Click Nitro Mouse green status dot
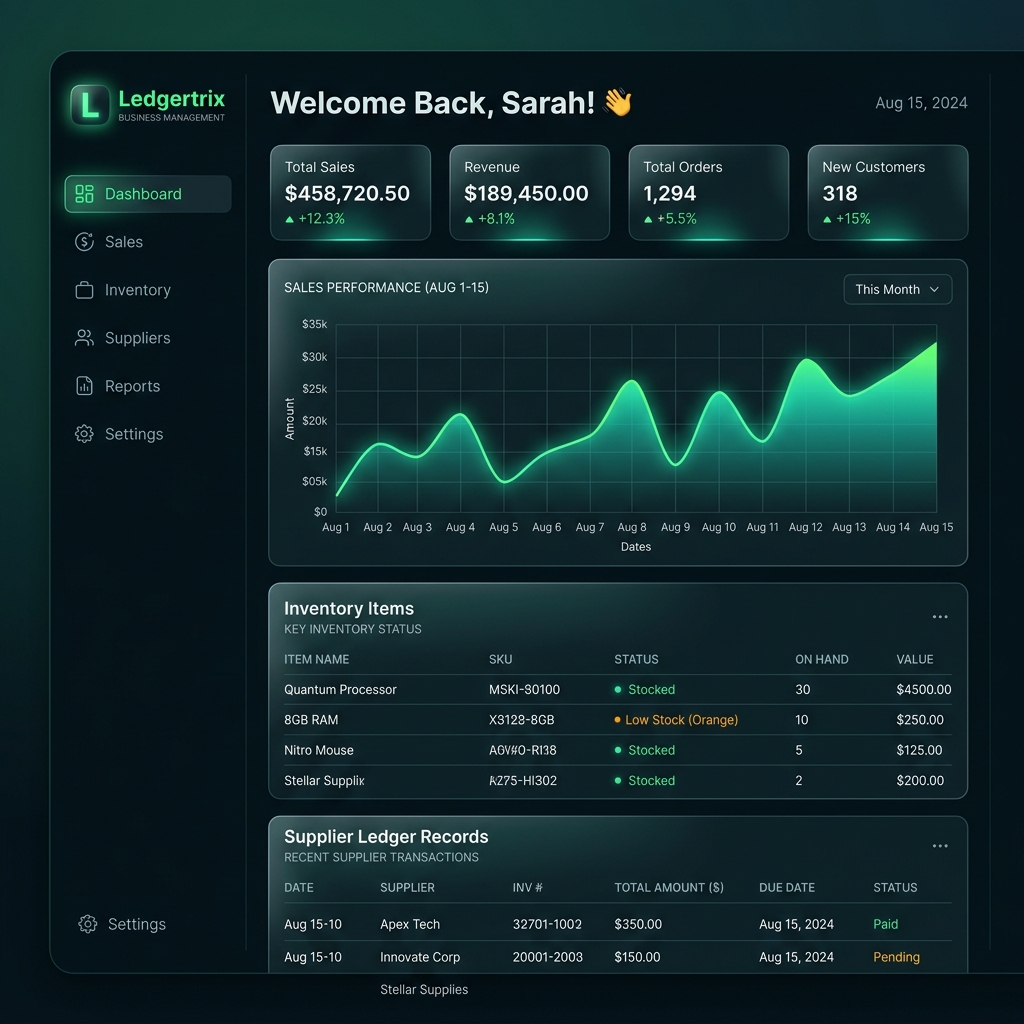1024x1024 pixels. 618,750
